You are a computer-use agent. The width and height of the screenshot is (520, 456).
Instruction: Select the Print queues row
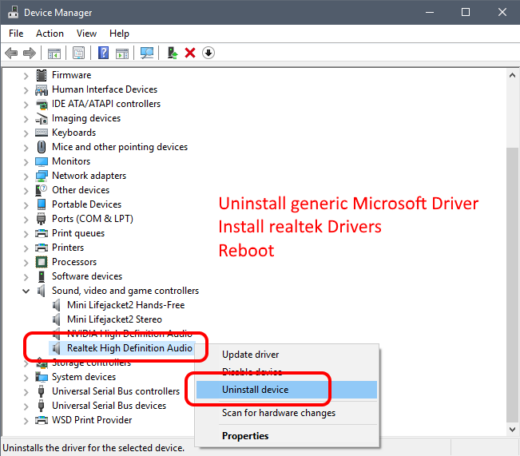[x=78, y=233]
